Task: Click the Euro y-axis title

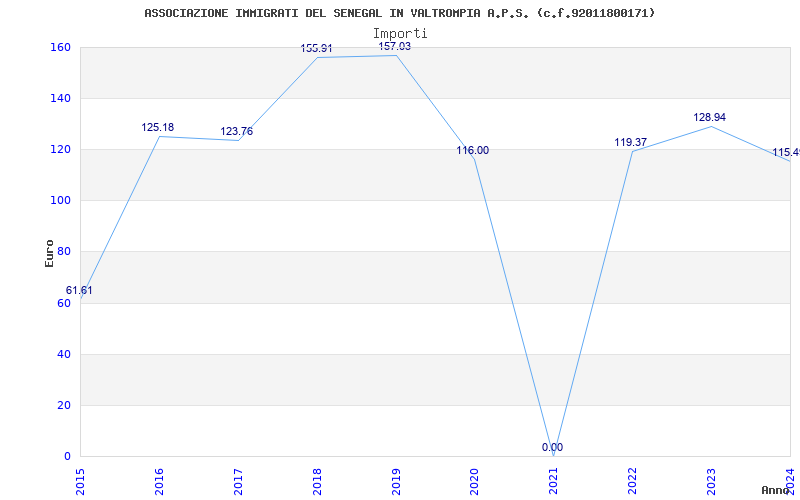Action: (x=49, y=253)
